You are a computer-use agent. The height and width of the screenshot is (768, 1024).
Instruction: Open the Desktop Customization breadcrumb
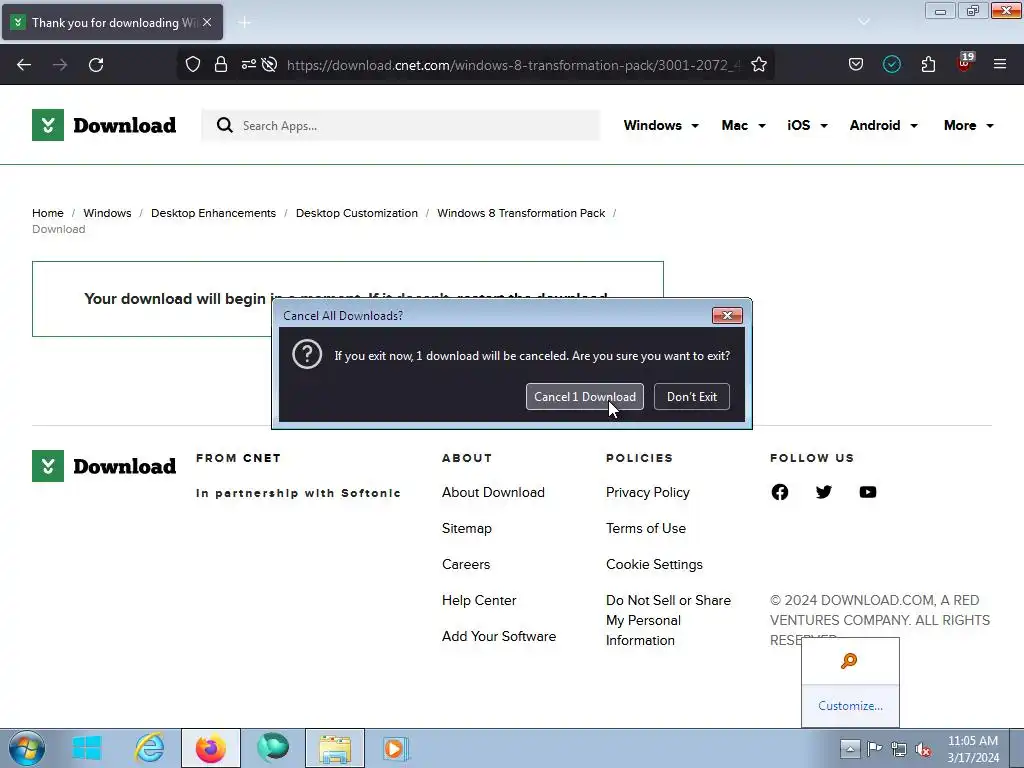[357, 213]
